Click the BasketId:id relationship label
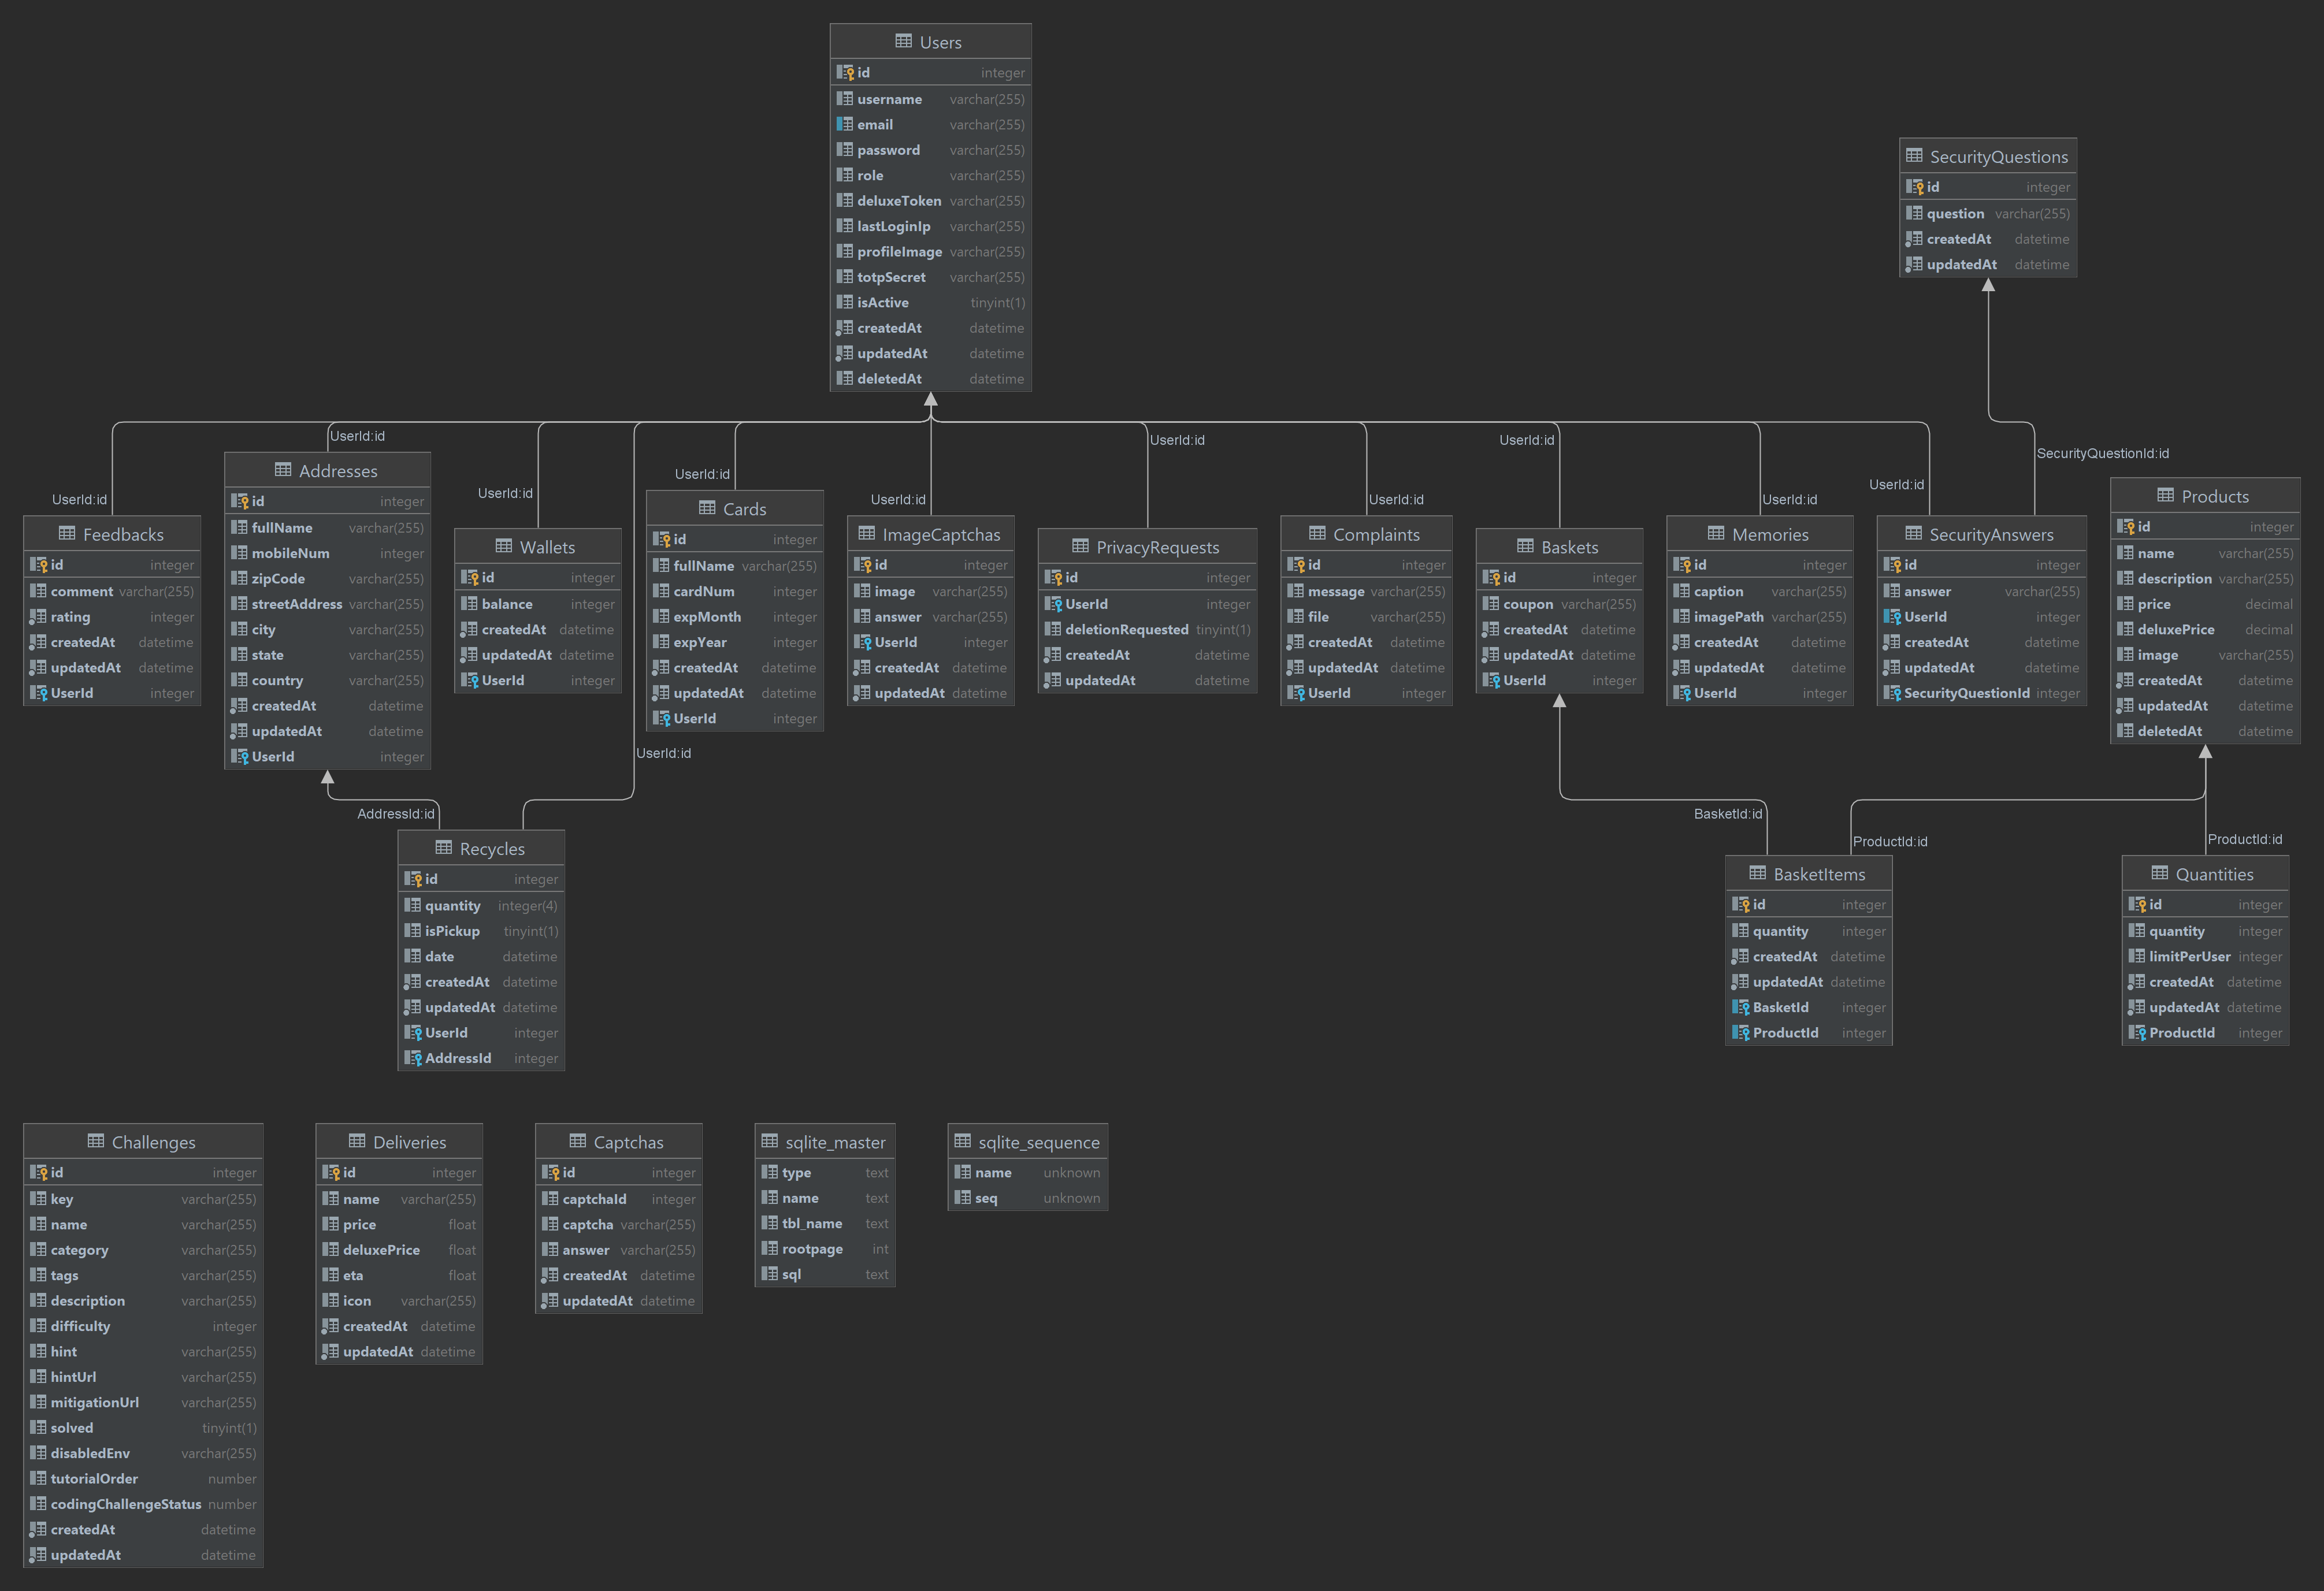This screenshot has height=1591, width=2324. (x=1728, y=814)
